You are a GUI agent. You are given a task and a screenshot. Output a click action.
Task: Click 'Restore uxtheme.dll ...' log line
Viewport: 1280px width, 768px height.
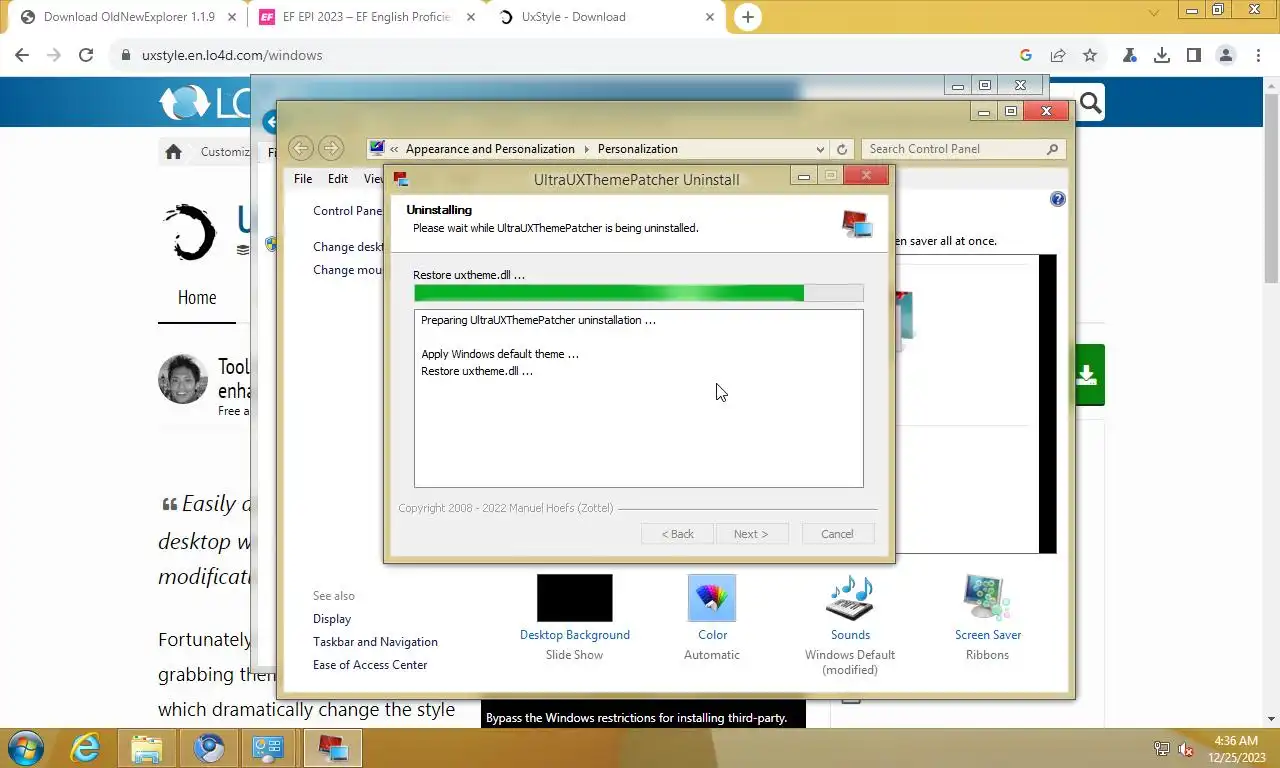point(477,371)
